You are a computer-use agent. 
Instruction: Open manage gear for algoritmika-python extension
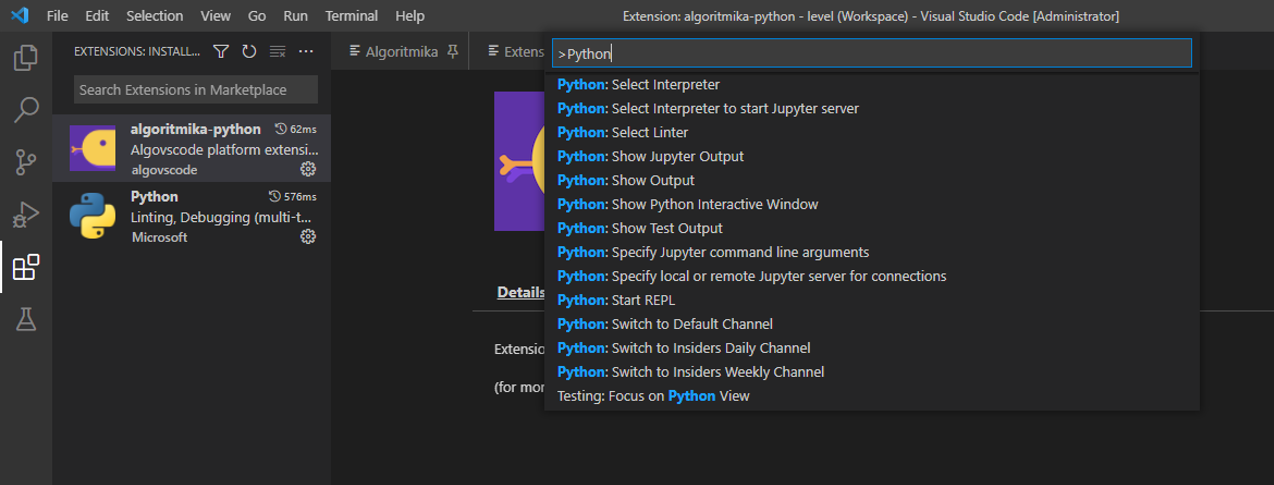click(x=308, y=169)
